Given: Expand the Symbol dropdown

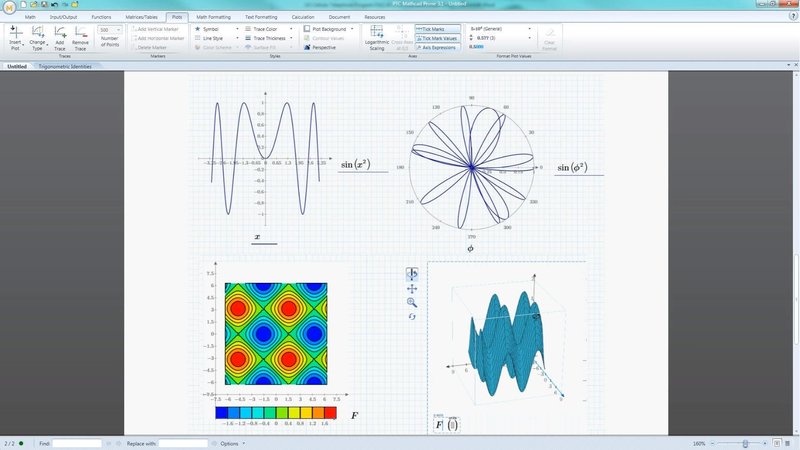Looking at the screenshot, I should point(237,29).
